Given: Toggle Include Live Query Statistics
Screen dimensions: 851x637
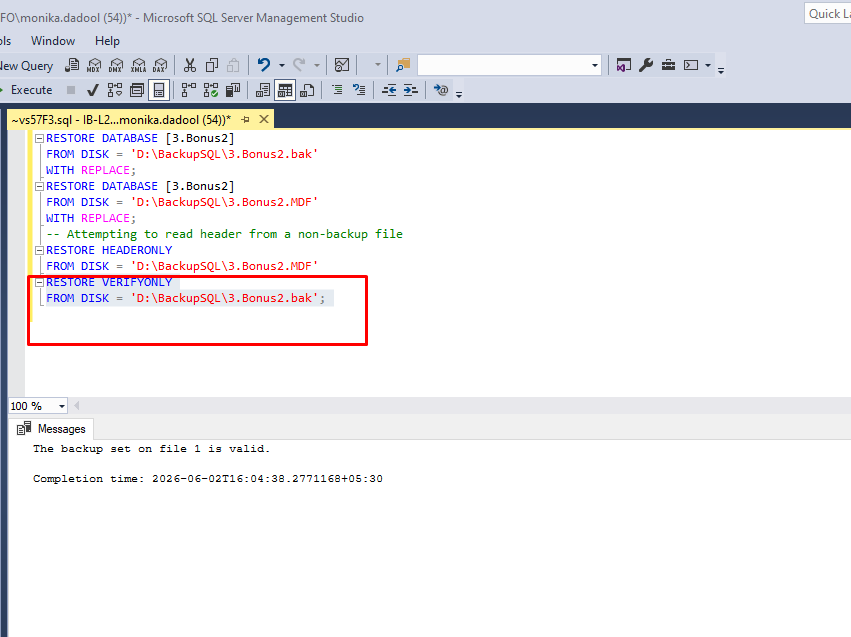Looking at the screenshot, I should (x=211, y=90).
